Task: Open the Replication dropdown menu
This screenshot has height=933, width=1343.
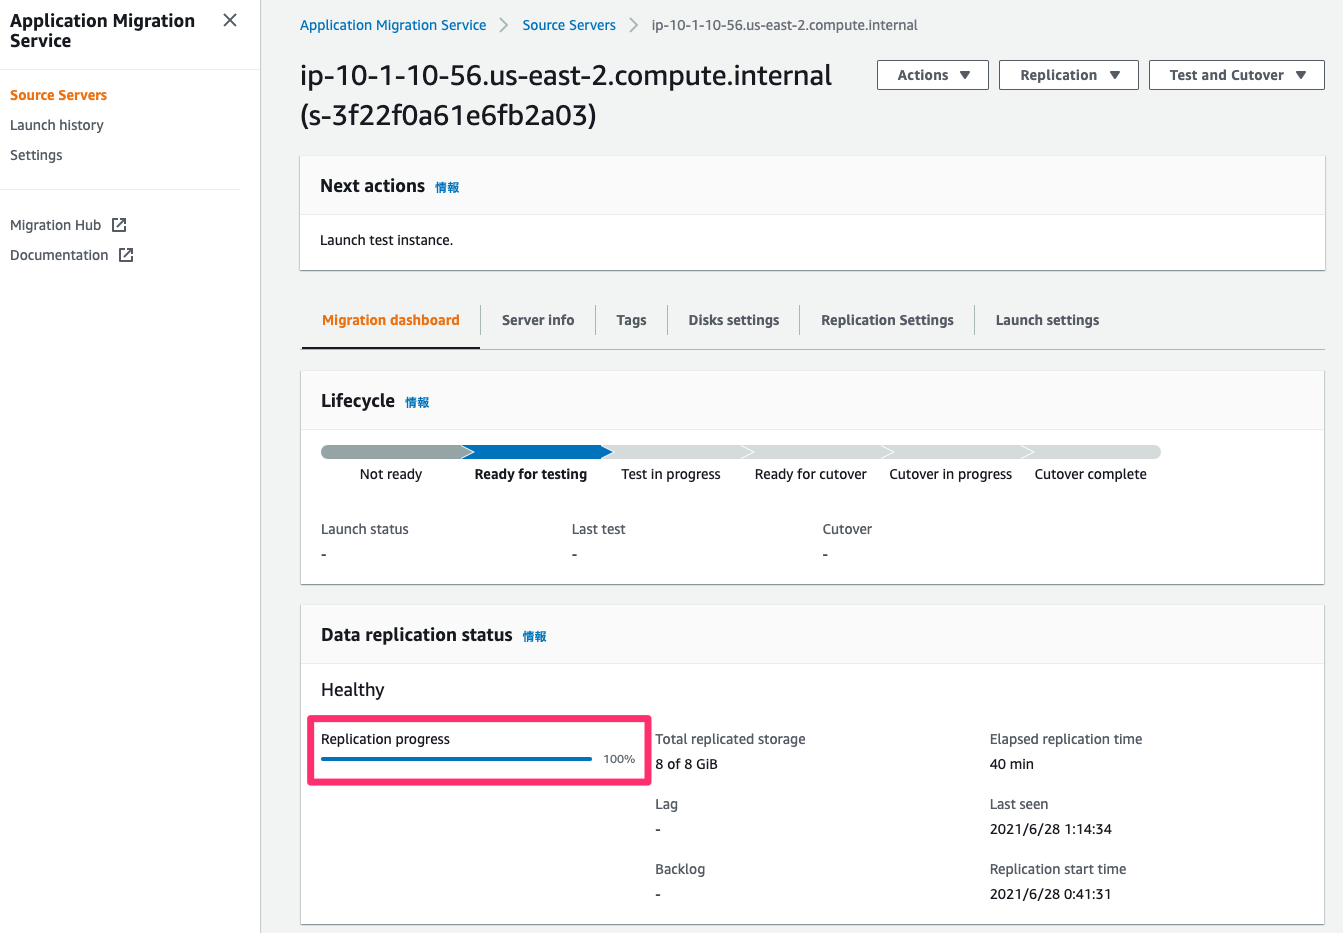Action: 1069,75
